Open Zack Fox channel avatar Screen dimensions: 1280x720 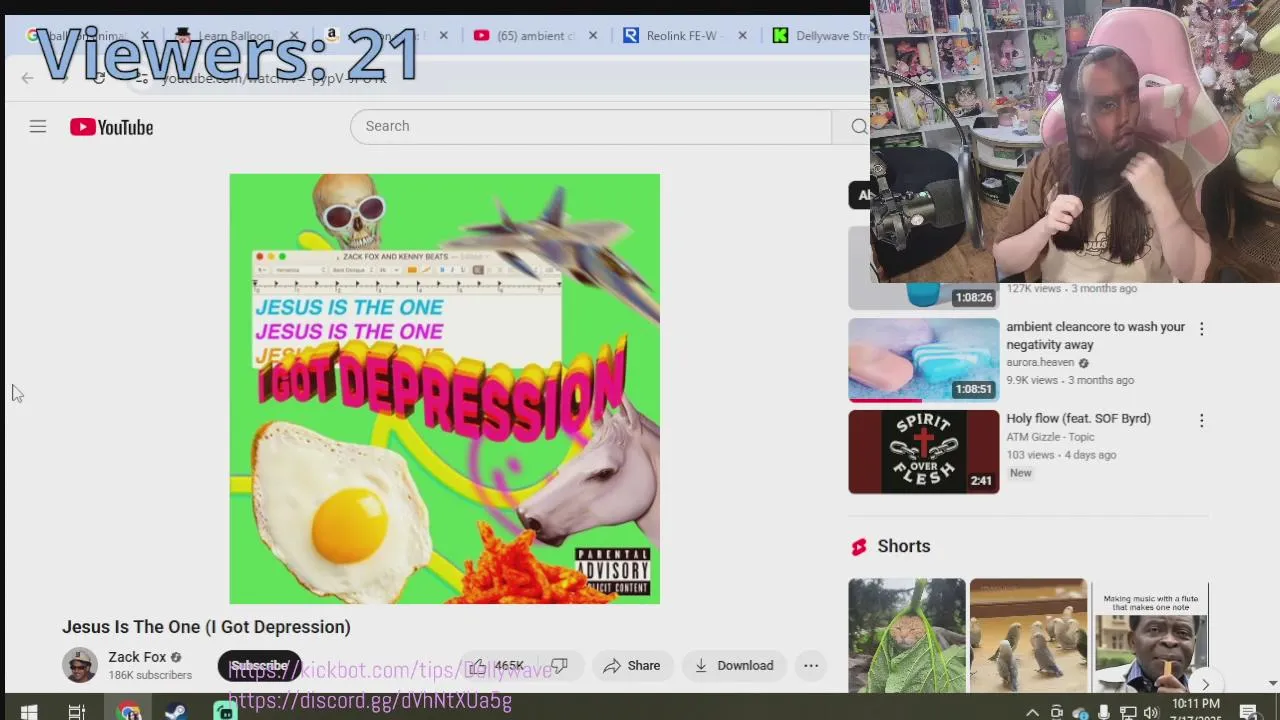pos(80,665)
